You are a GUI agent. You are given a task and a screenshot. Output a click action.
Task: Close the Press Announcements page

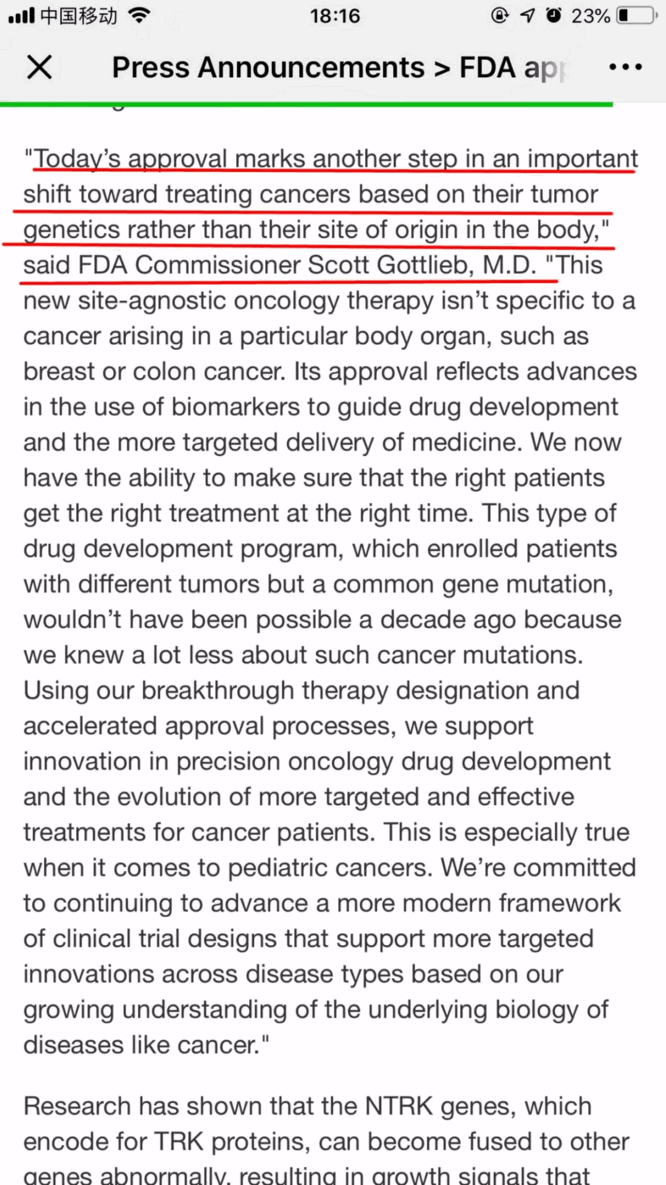tap(39, 67)
